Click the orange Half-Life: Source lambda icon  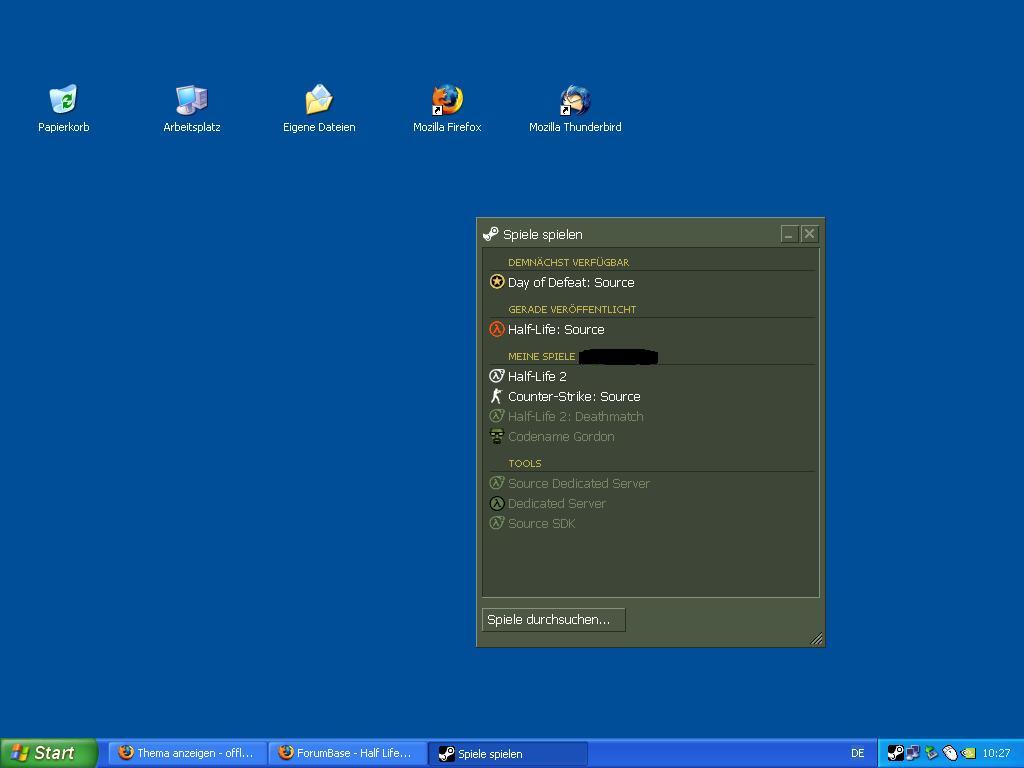click(x=497, y=328)
